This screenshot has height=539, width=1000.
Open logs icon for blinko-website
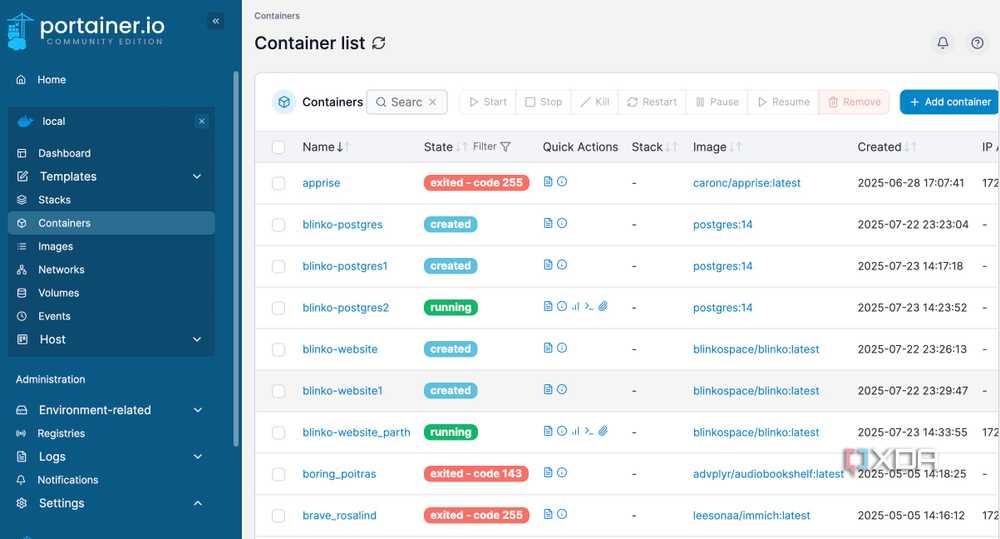click(548, 348)
